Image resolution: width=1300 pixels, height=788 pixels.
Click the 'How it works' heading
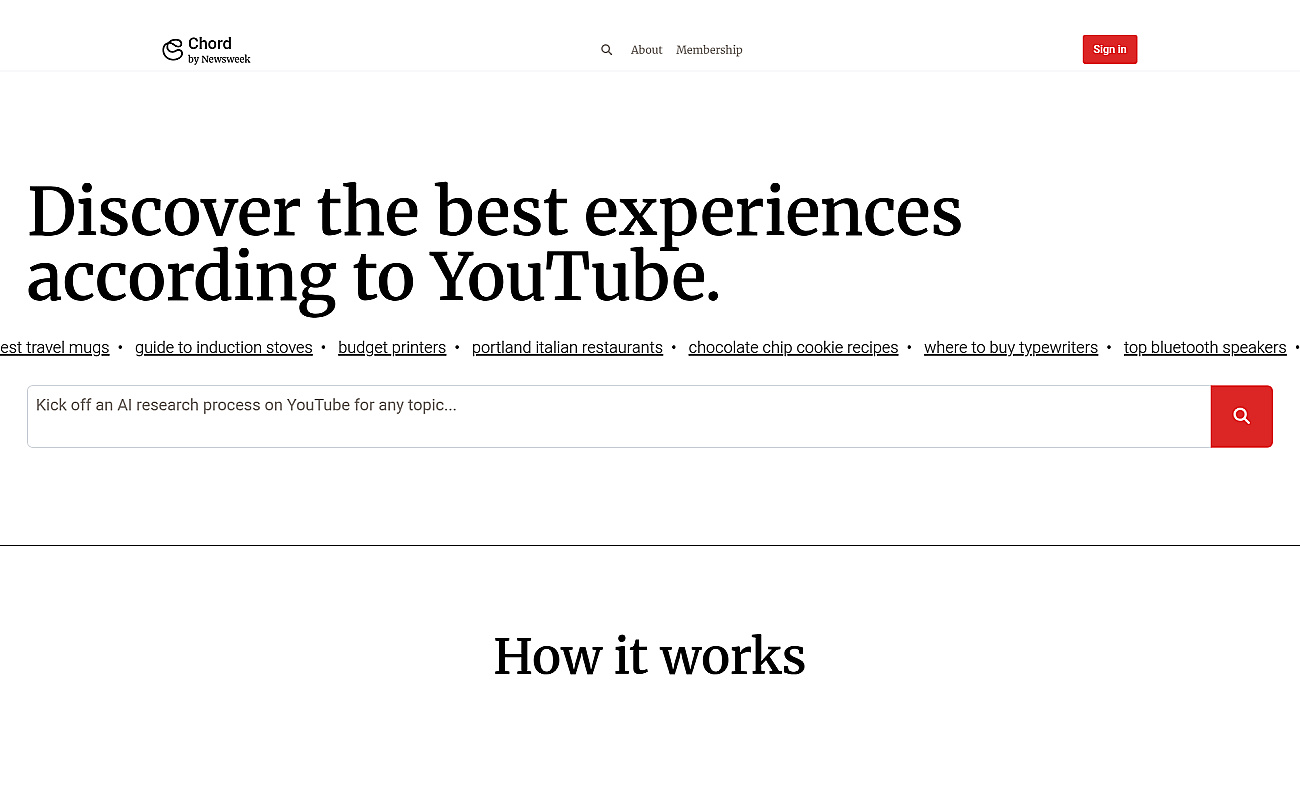(649, 656)
